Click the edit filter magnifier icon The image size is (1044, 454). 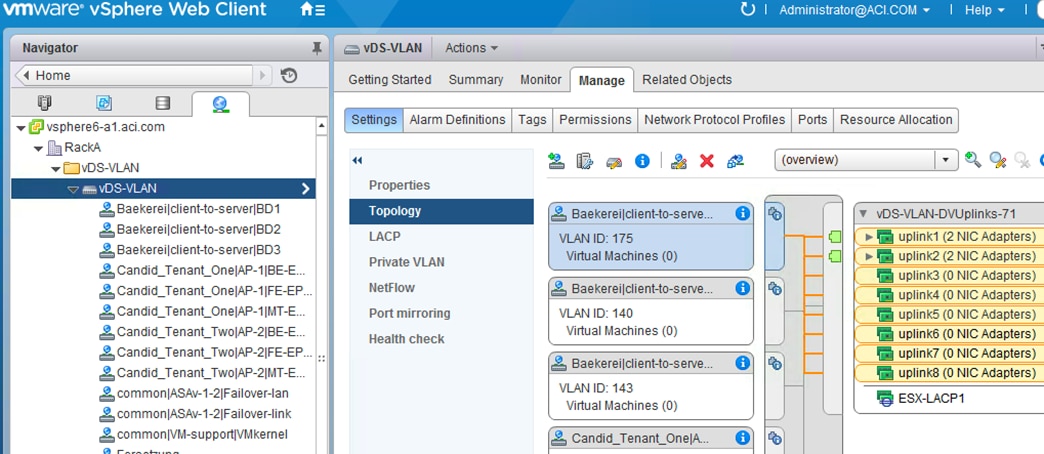point(997,160)
